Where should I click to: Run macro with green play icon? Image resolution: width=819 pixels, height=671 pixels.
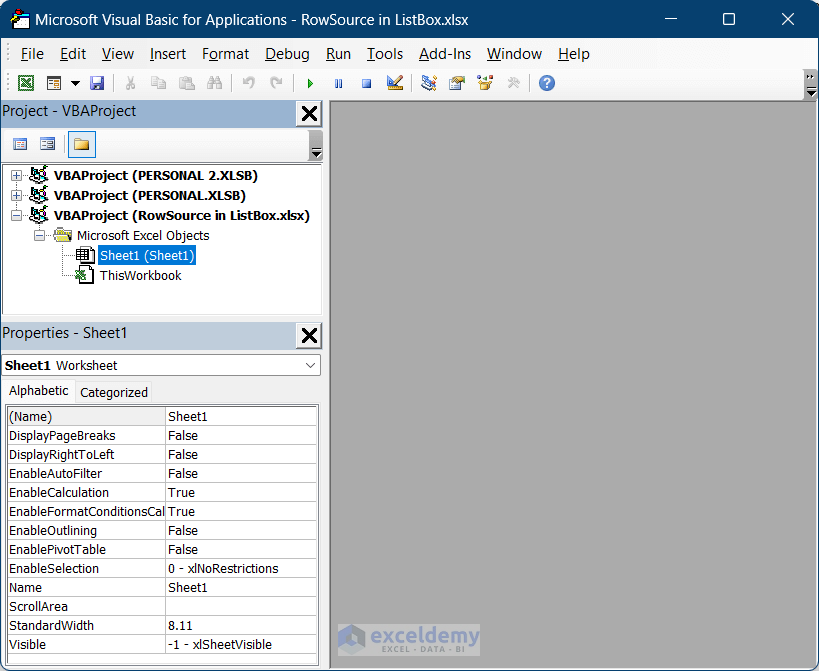coord(310,84)
